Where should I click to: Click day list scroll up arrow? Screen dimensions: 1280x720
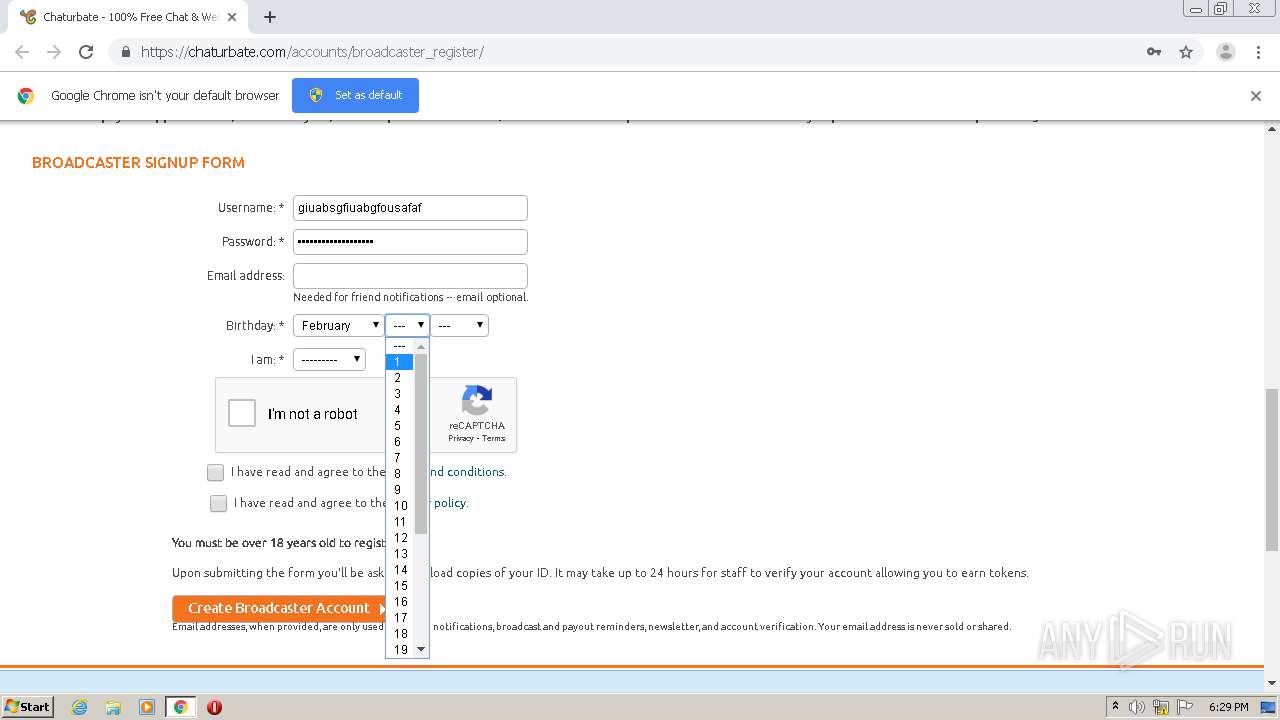[x=421, y=346]
